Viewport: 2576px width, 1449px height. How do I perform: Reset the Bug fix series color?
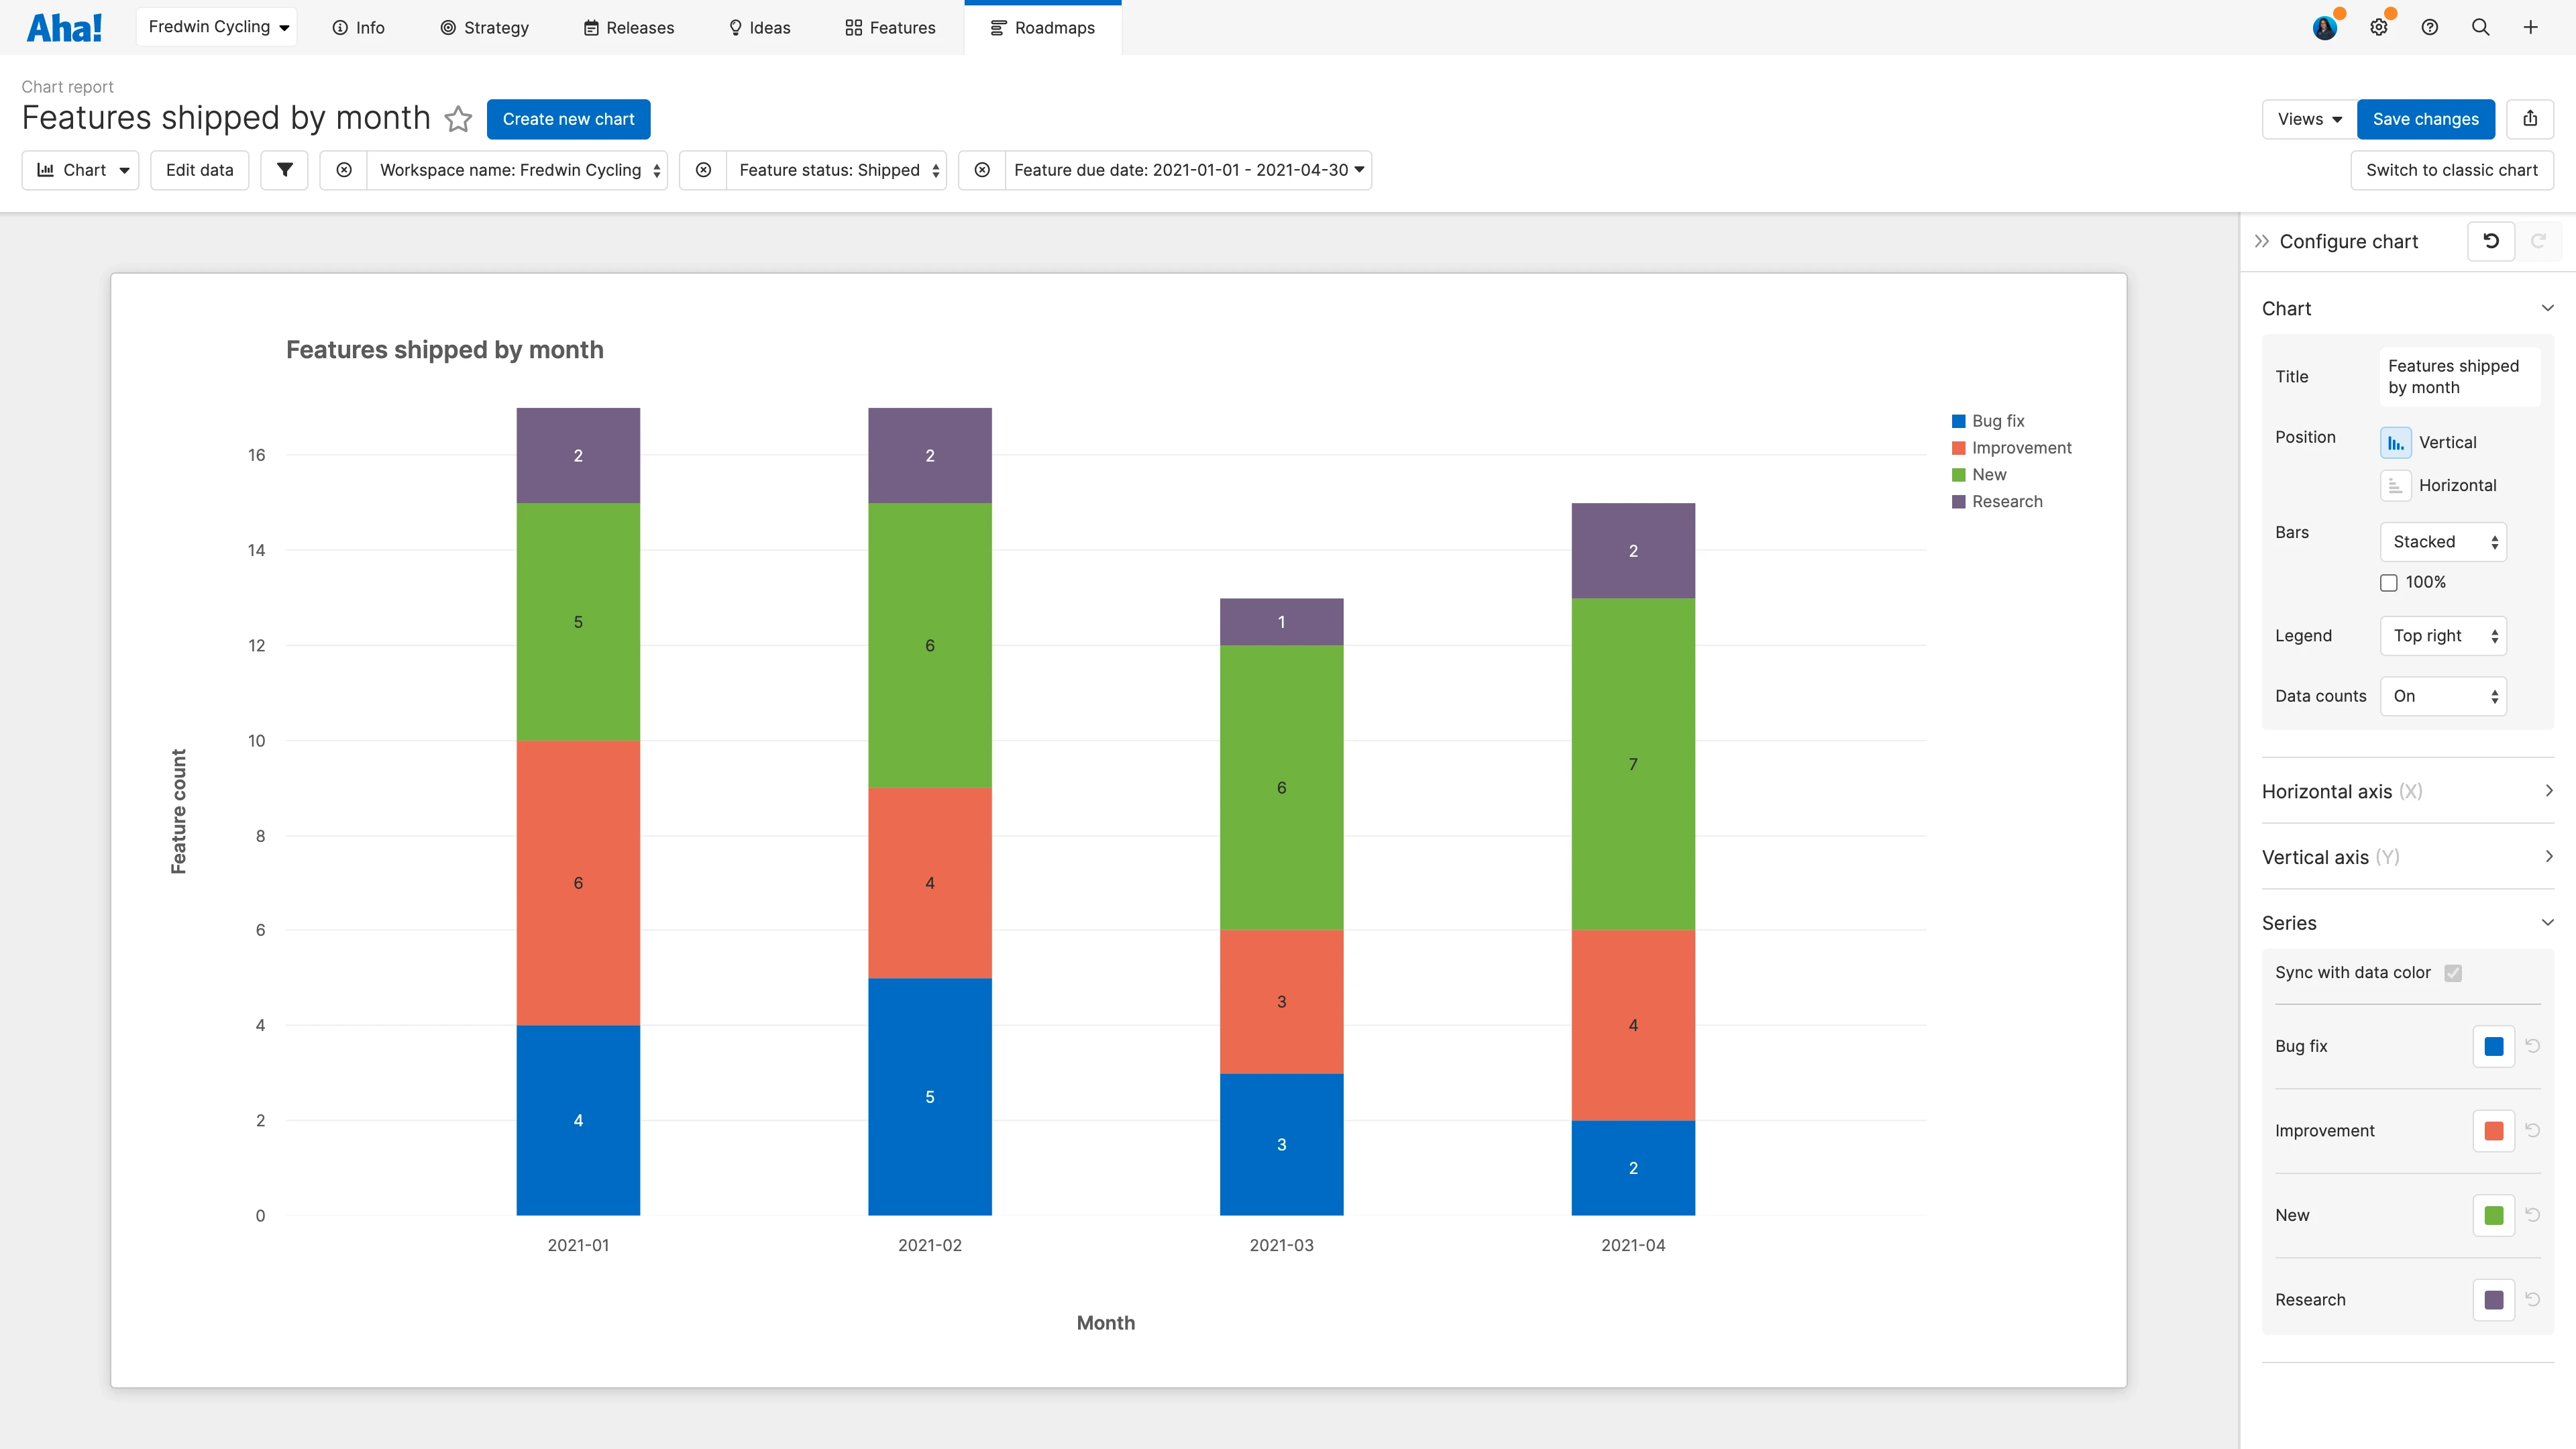tap(2533, 1046)
